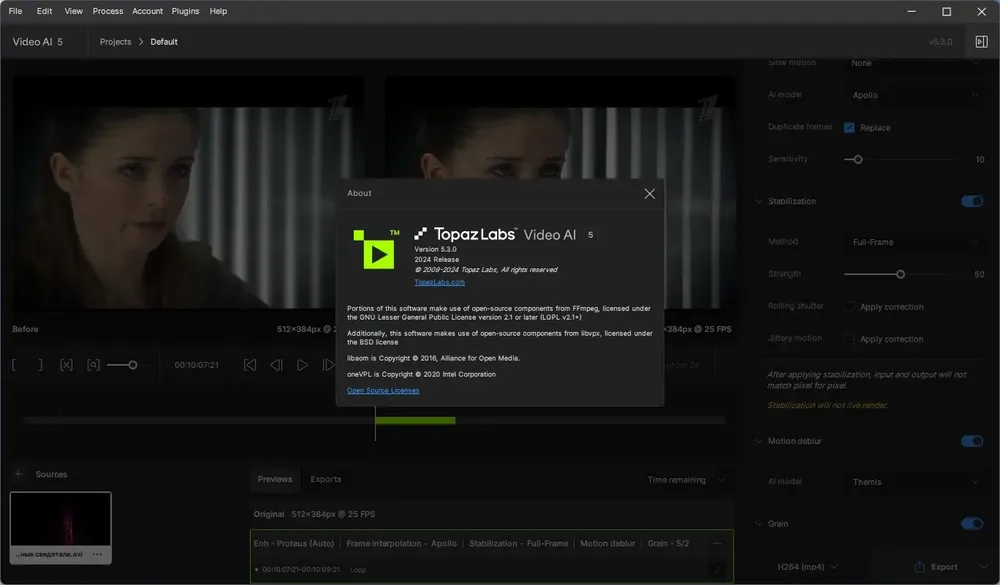Screen dimensions: 1000x585
Task: Add a new source with plus icon
Action: tap(18, 474)
